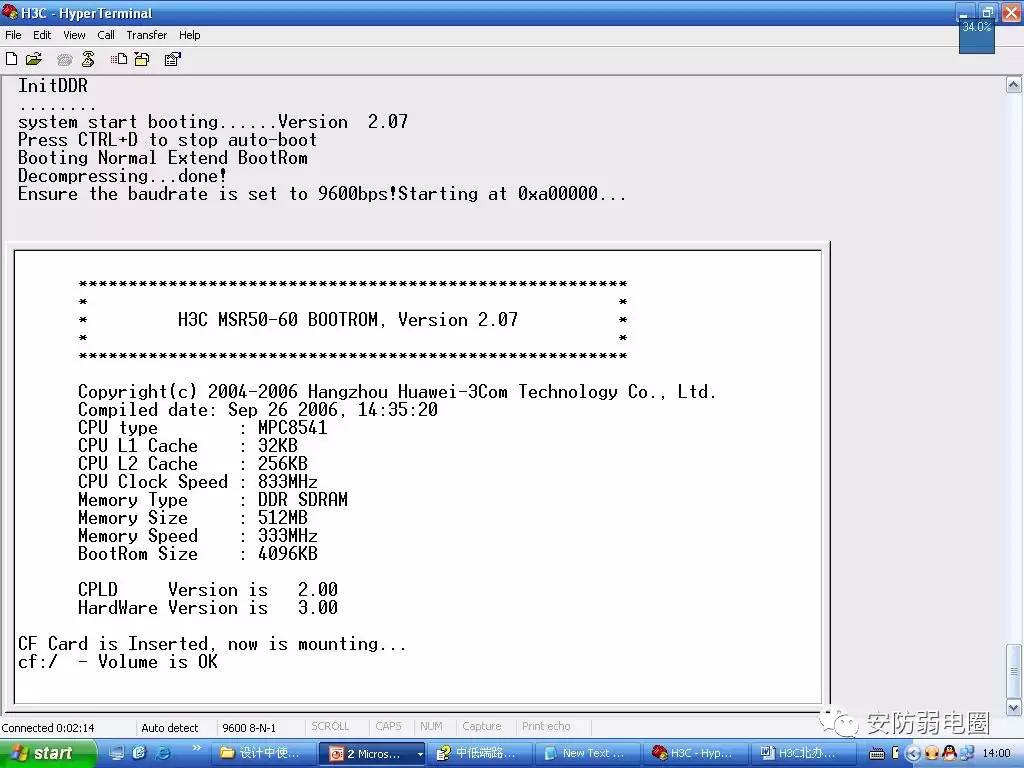This screenshot has width=1024, height=768.
Task: Launch Internet Explorer from quick launch
Action: [162, 753]
